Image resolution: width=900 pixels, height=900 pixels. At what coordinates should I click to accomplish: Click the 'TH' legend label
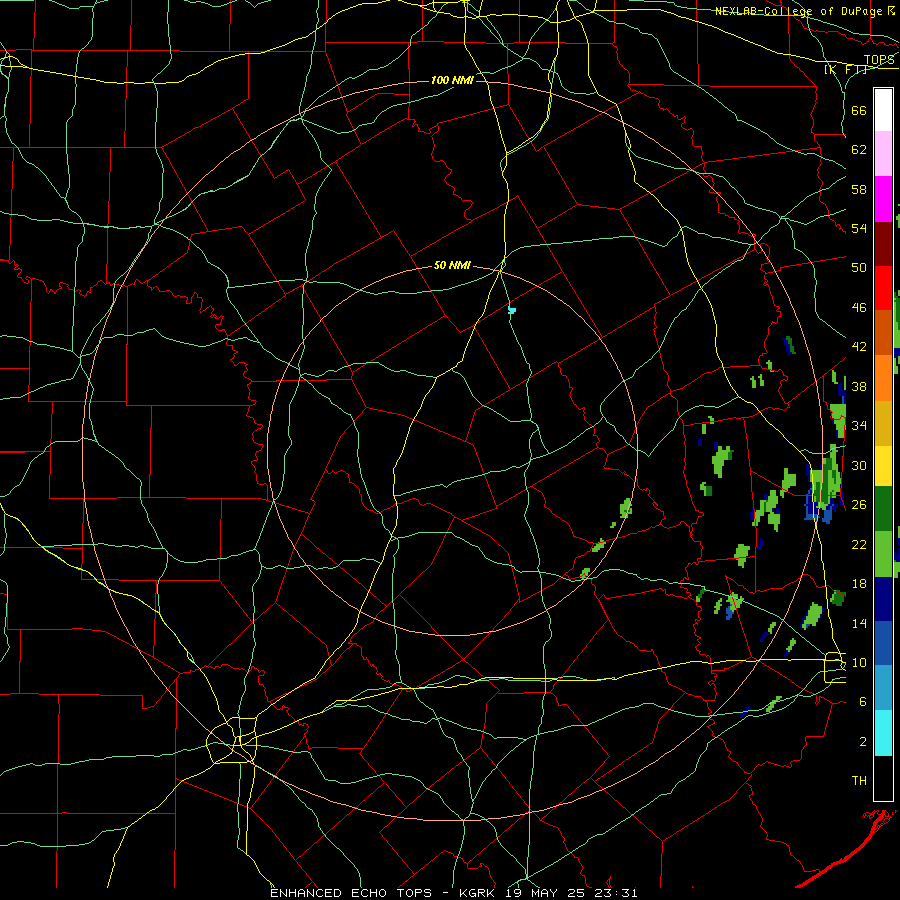coord(859,781)
